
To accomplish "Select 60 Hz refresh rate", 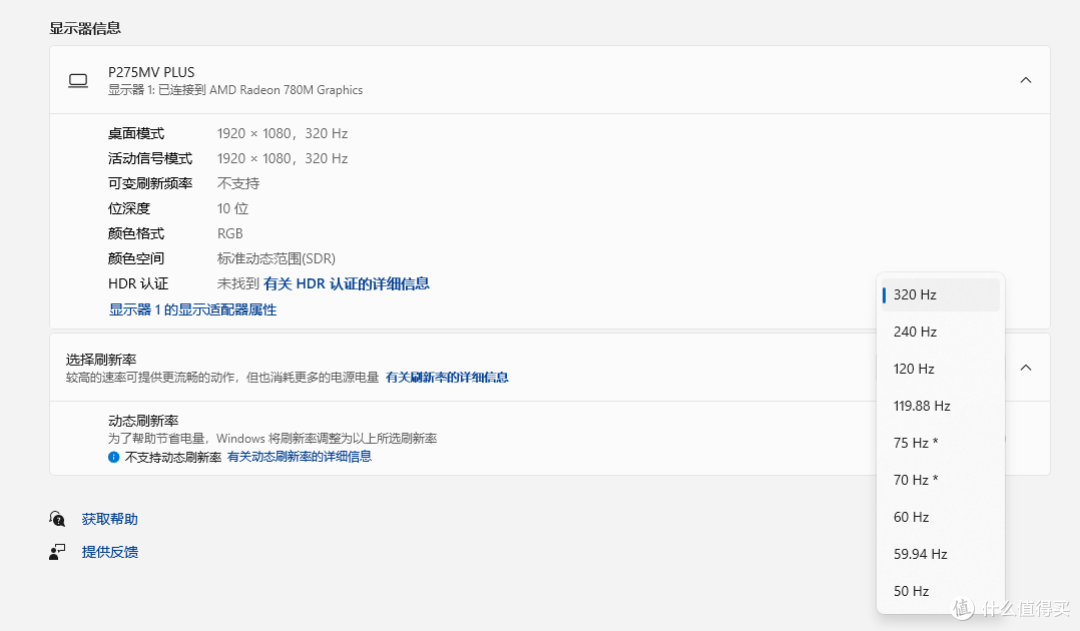I will click(x=940, y=517).
